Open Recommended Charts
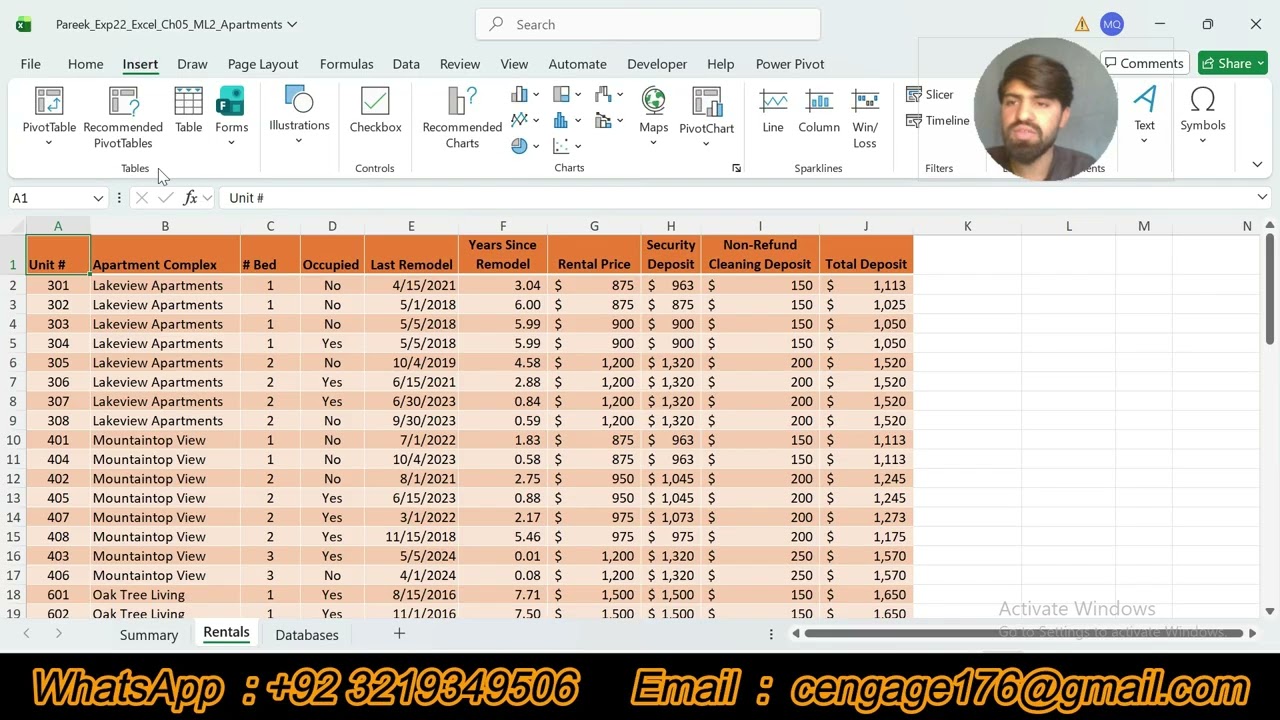Viewport: 1280px width, 720px height. [x=462, y=118]
